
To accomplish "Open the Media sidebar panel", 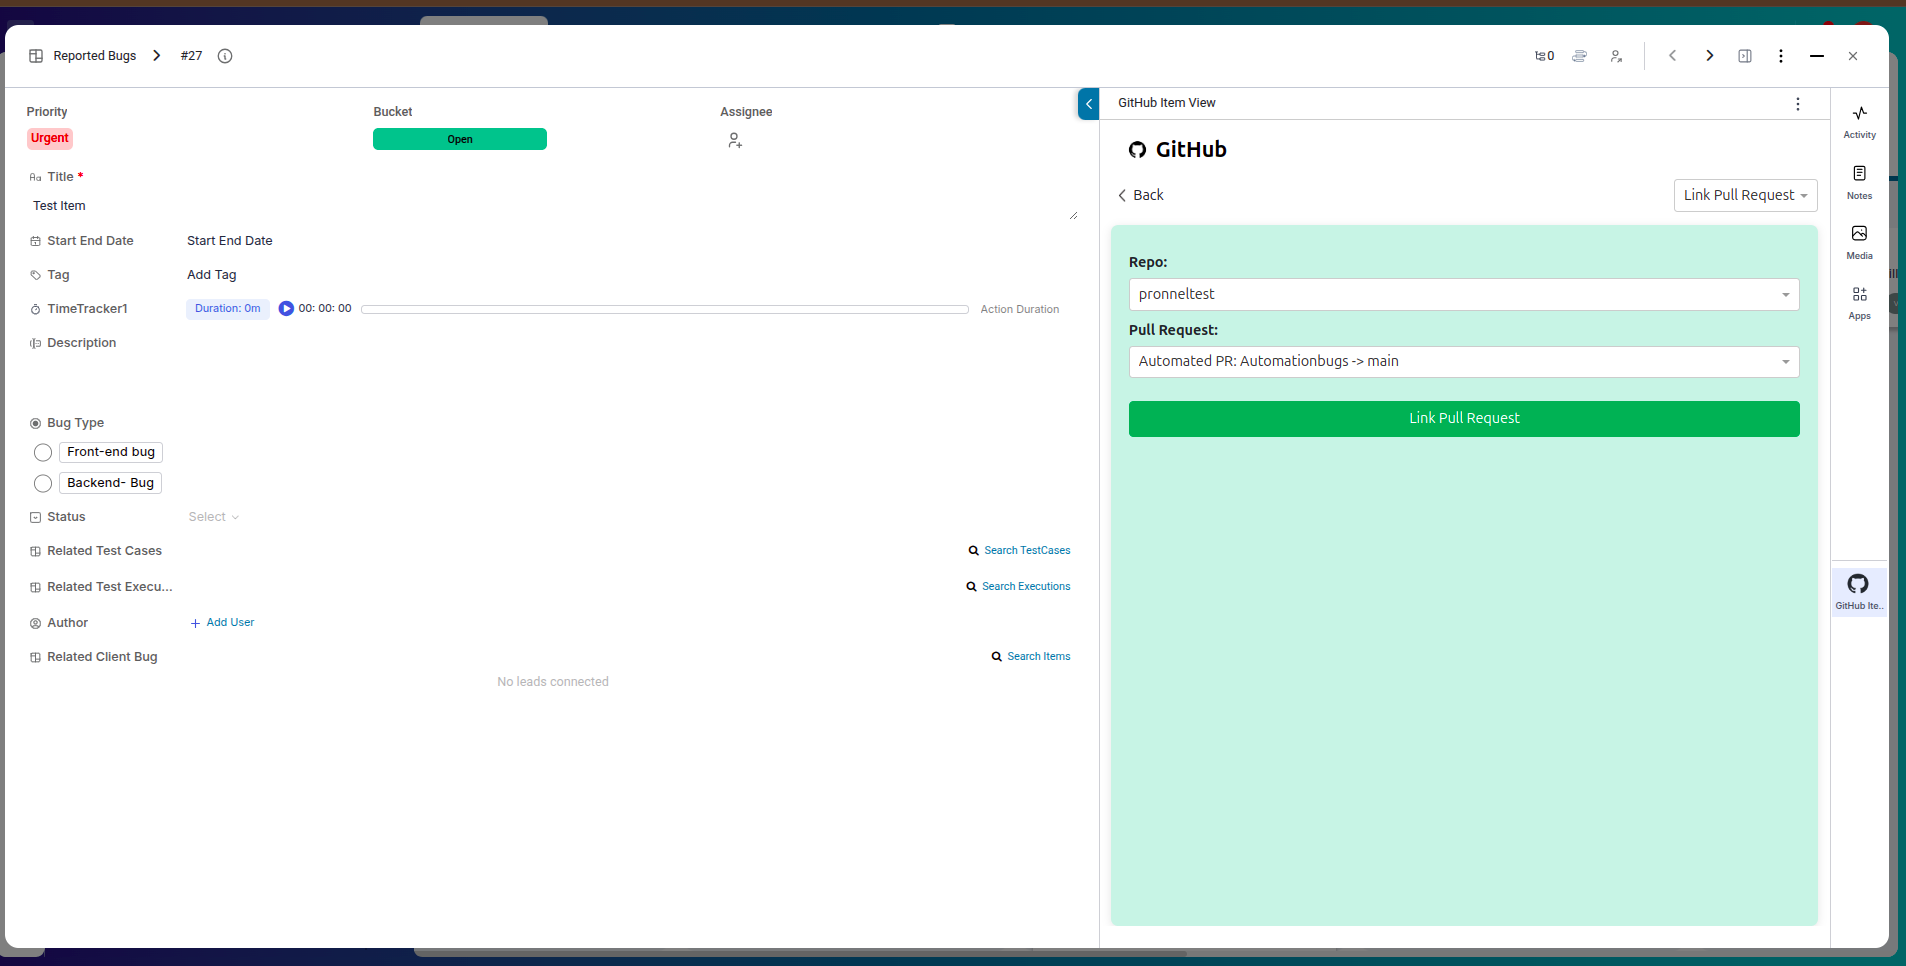I will (x=1860, y=242).
